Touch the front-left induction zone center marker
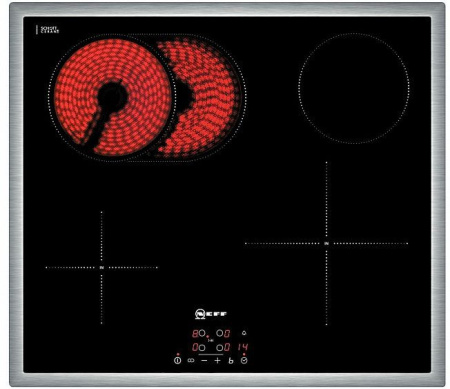 tap(102, 267)
